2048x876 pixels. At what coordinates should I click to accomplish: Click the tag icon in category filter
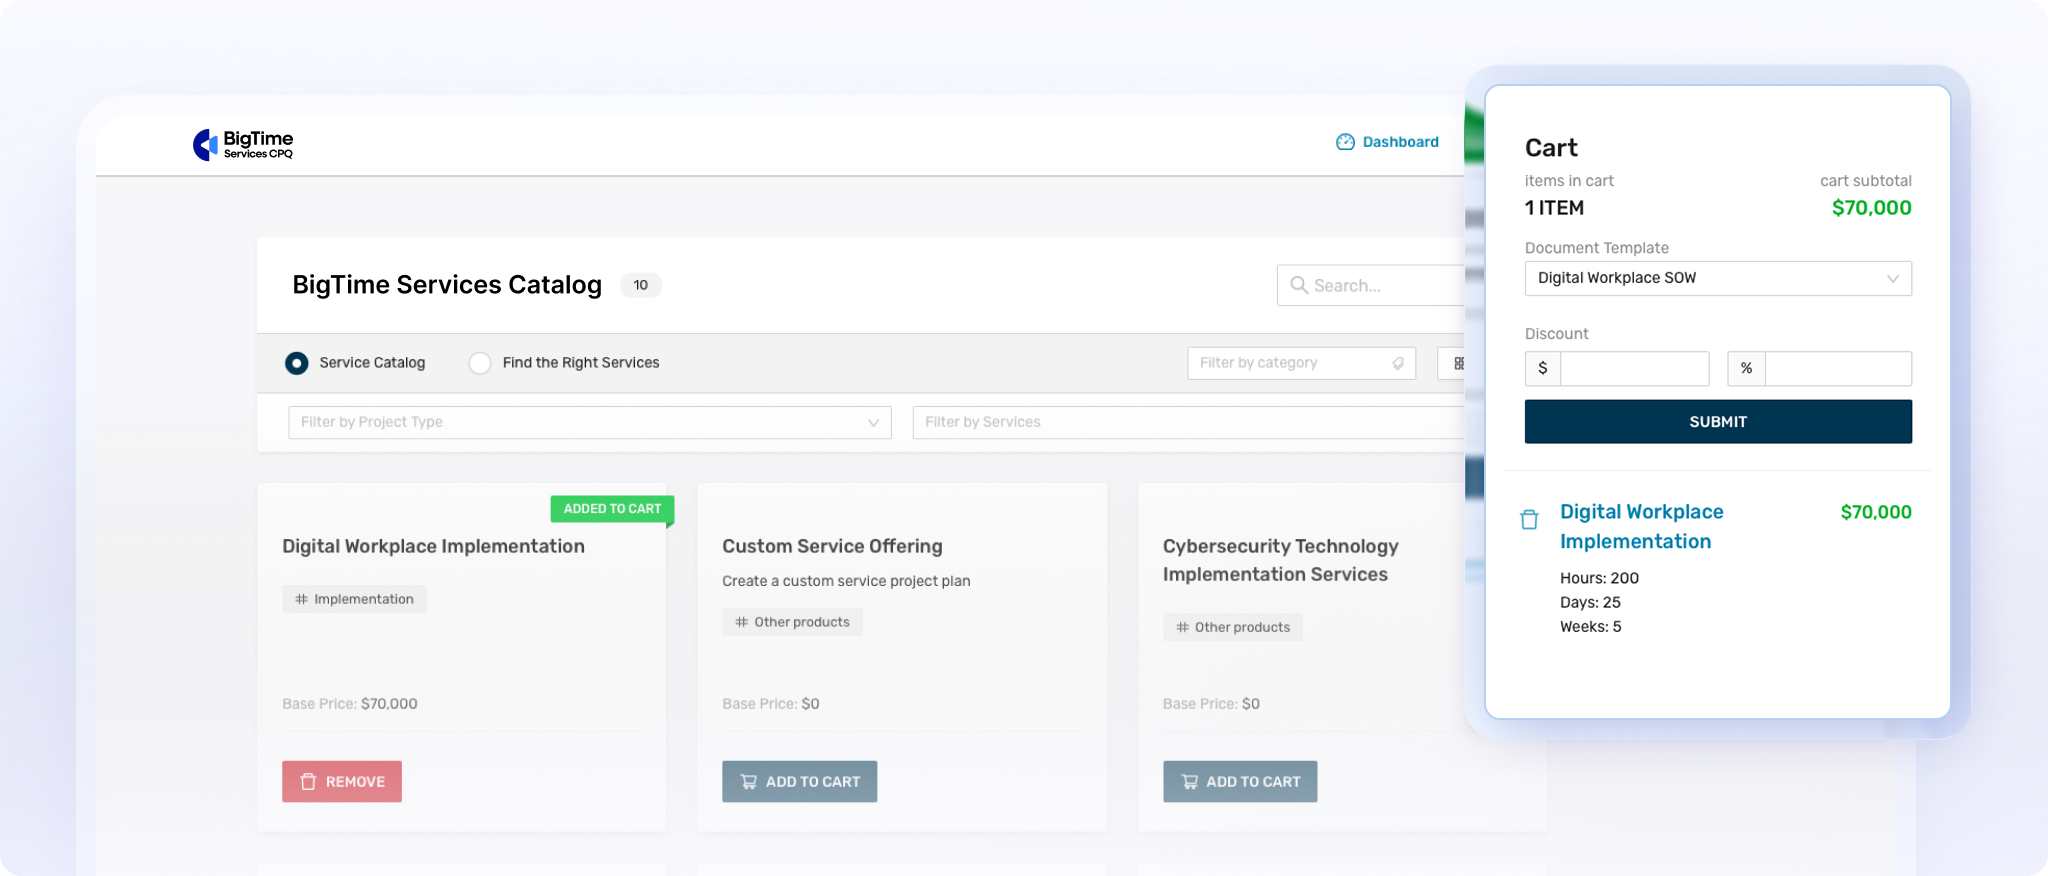coord(1398,364)
